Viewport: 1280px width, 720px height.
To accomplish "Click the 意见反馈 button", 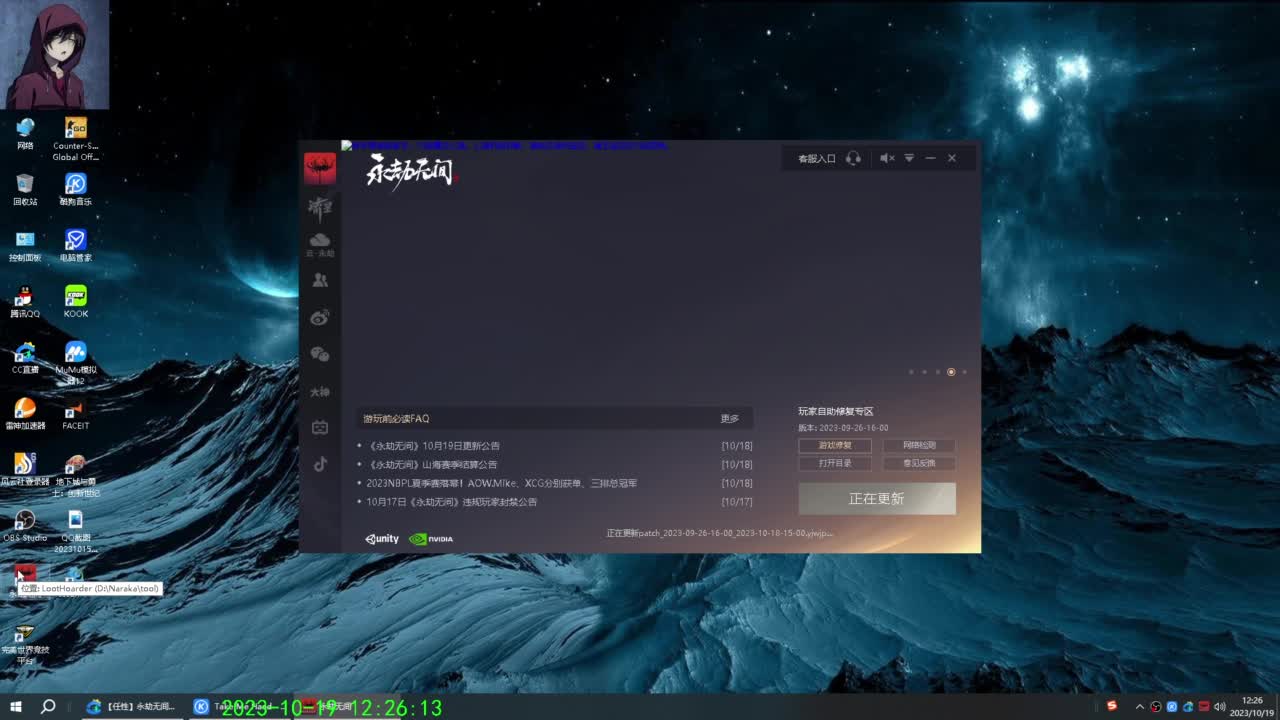I will (x=919, y=463).
